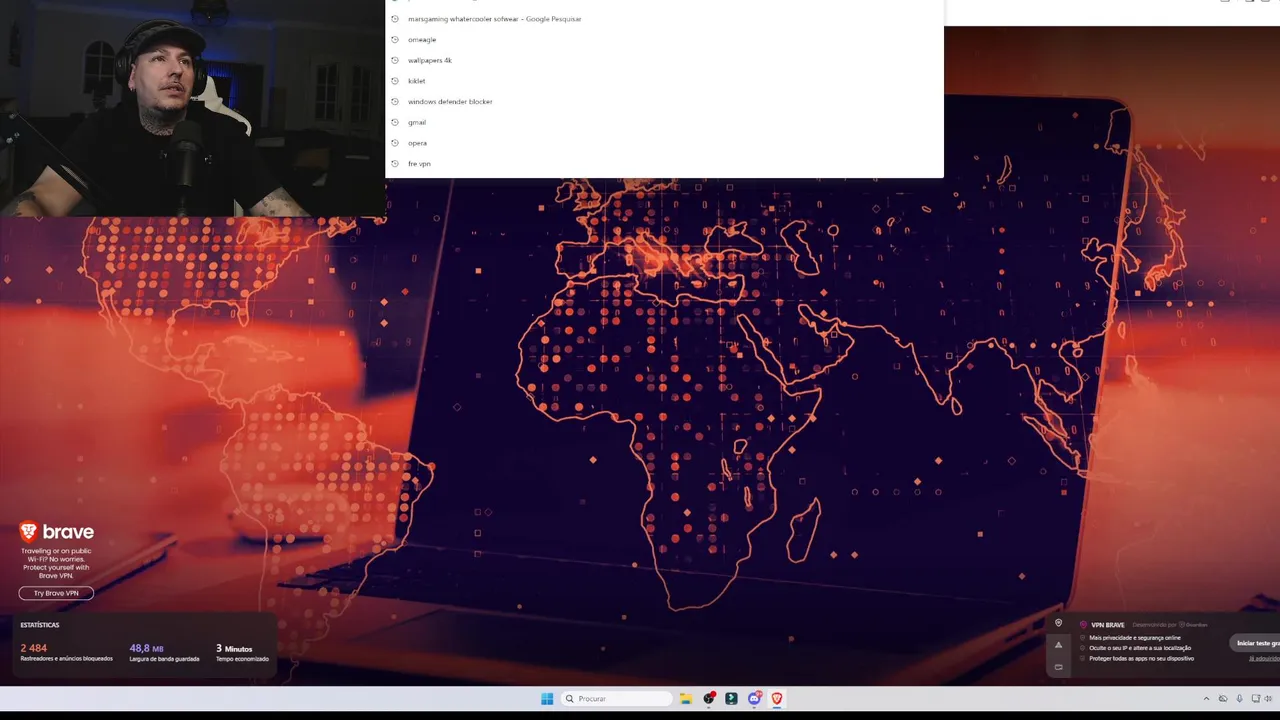The height and width of the screenshot is (720, 1280).
Task: Click the Windows Start button
Action: pos(547,698)
